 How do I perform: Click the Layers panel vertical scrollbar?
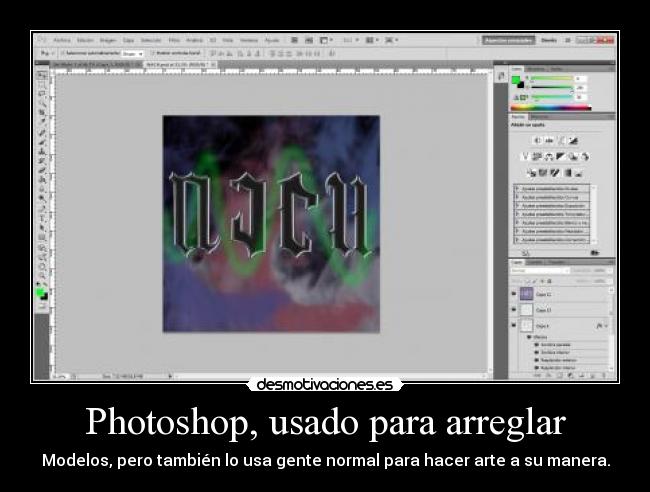point(611,328)
